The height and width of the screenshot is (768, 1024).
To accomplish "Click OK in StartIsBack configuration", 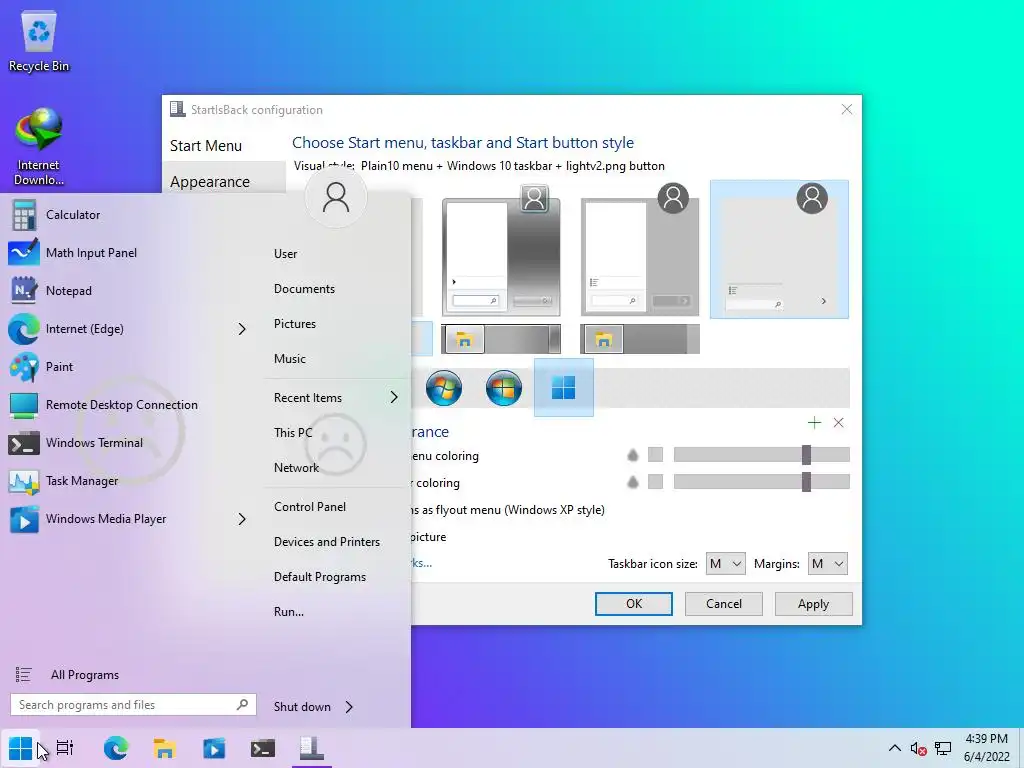I will (x=633, y=604).
